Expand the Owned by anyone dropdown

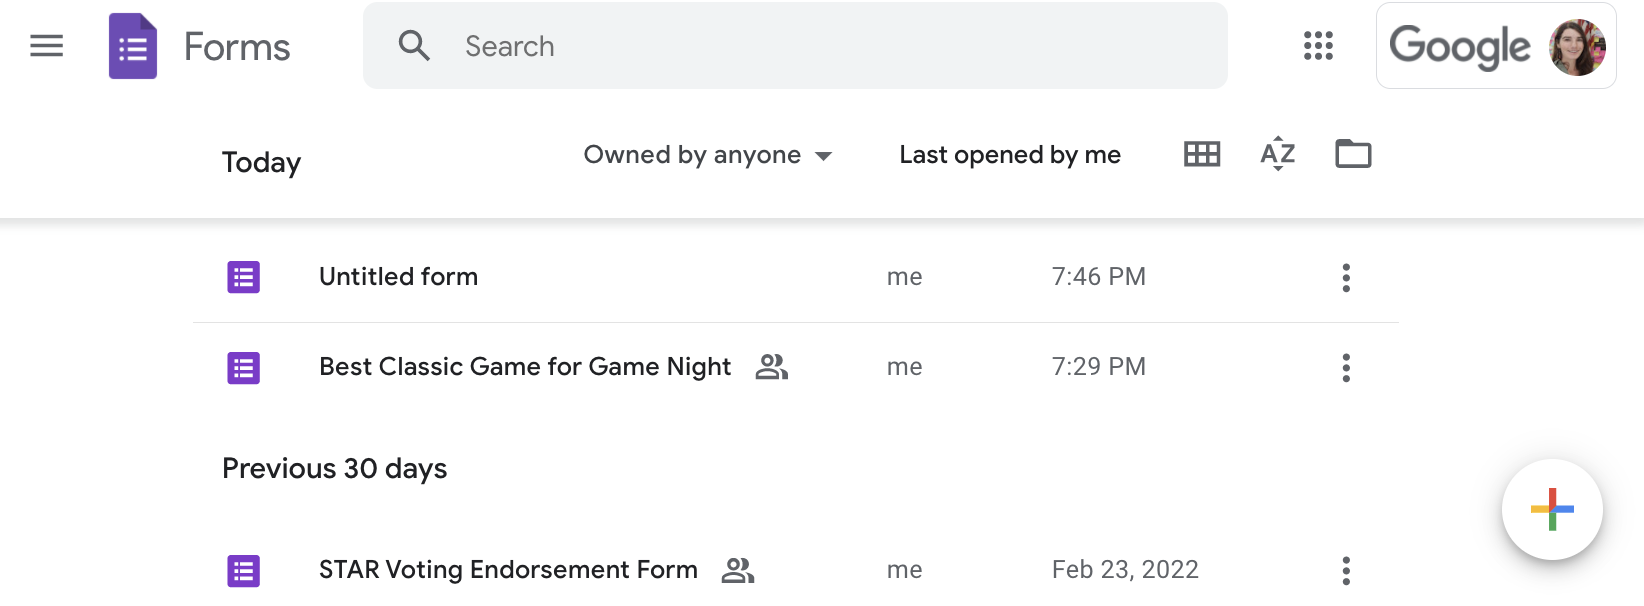(x=707, y=155)
